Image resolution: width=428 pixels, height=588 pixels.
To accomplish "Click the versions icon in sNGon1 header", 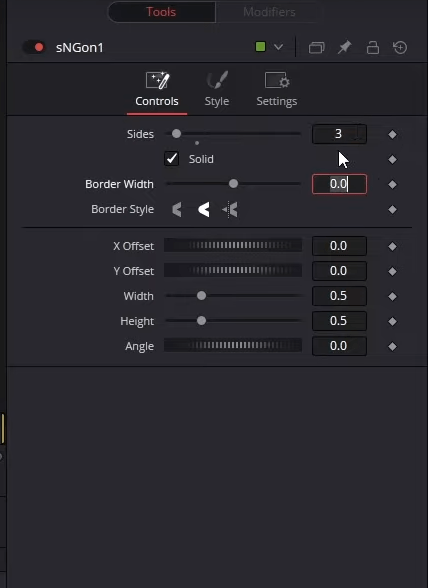I will 316,48.
